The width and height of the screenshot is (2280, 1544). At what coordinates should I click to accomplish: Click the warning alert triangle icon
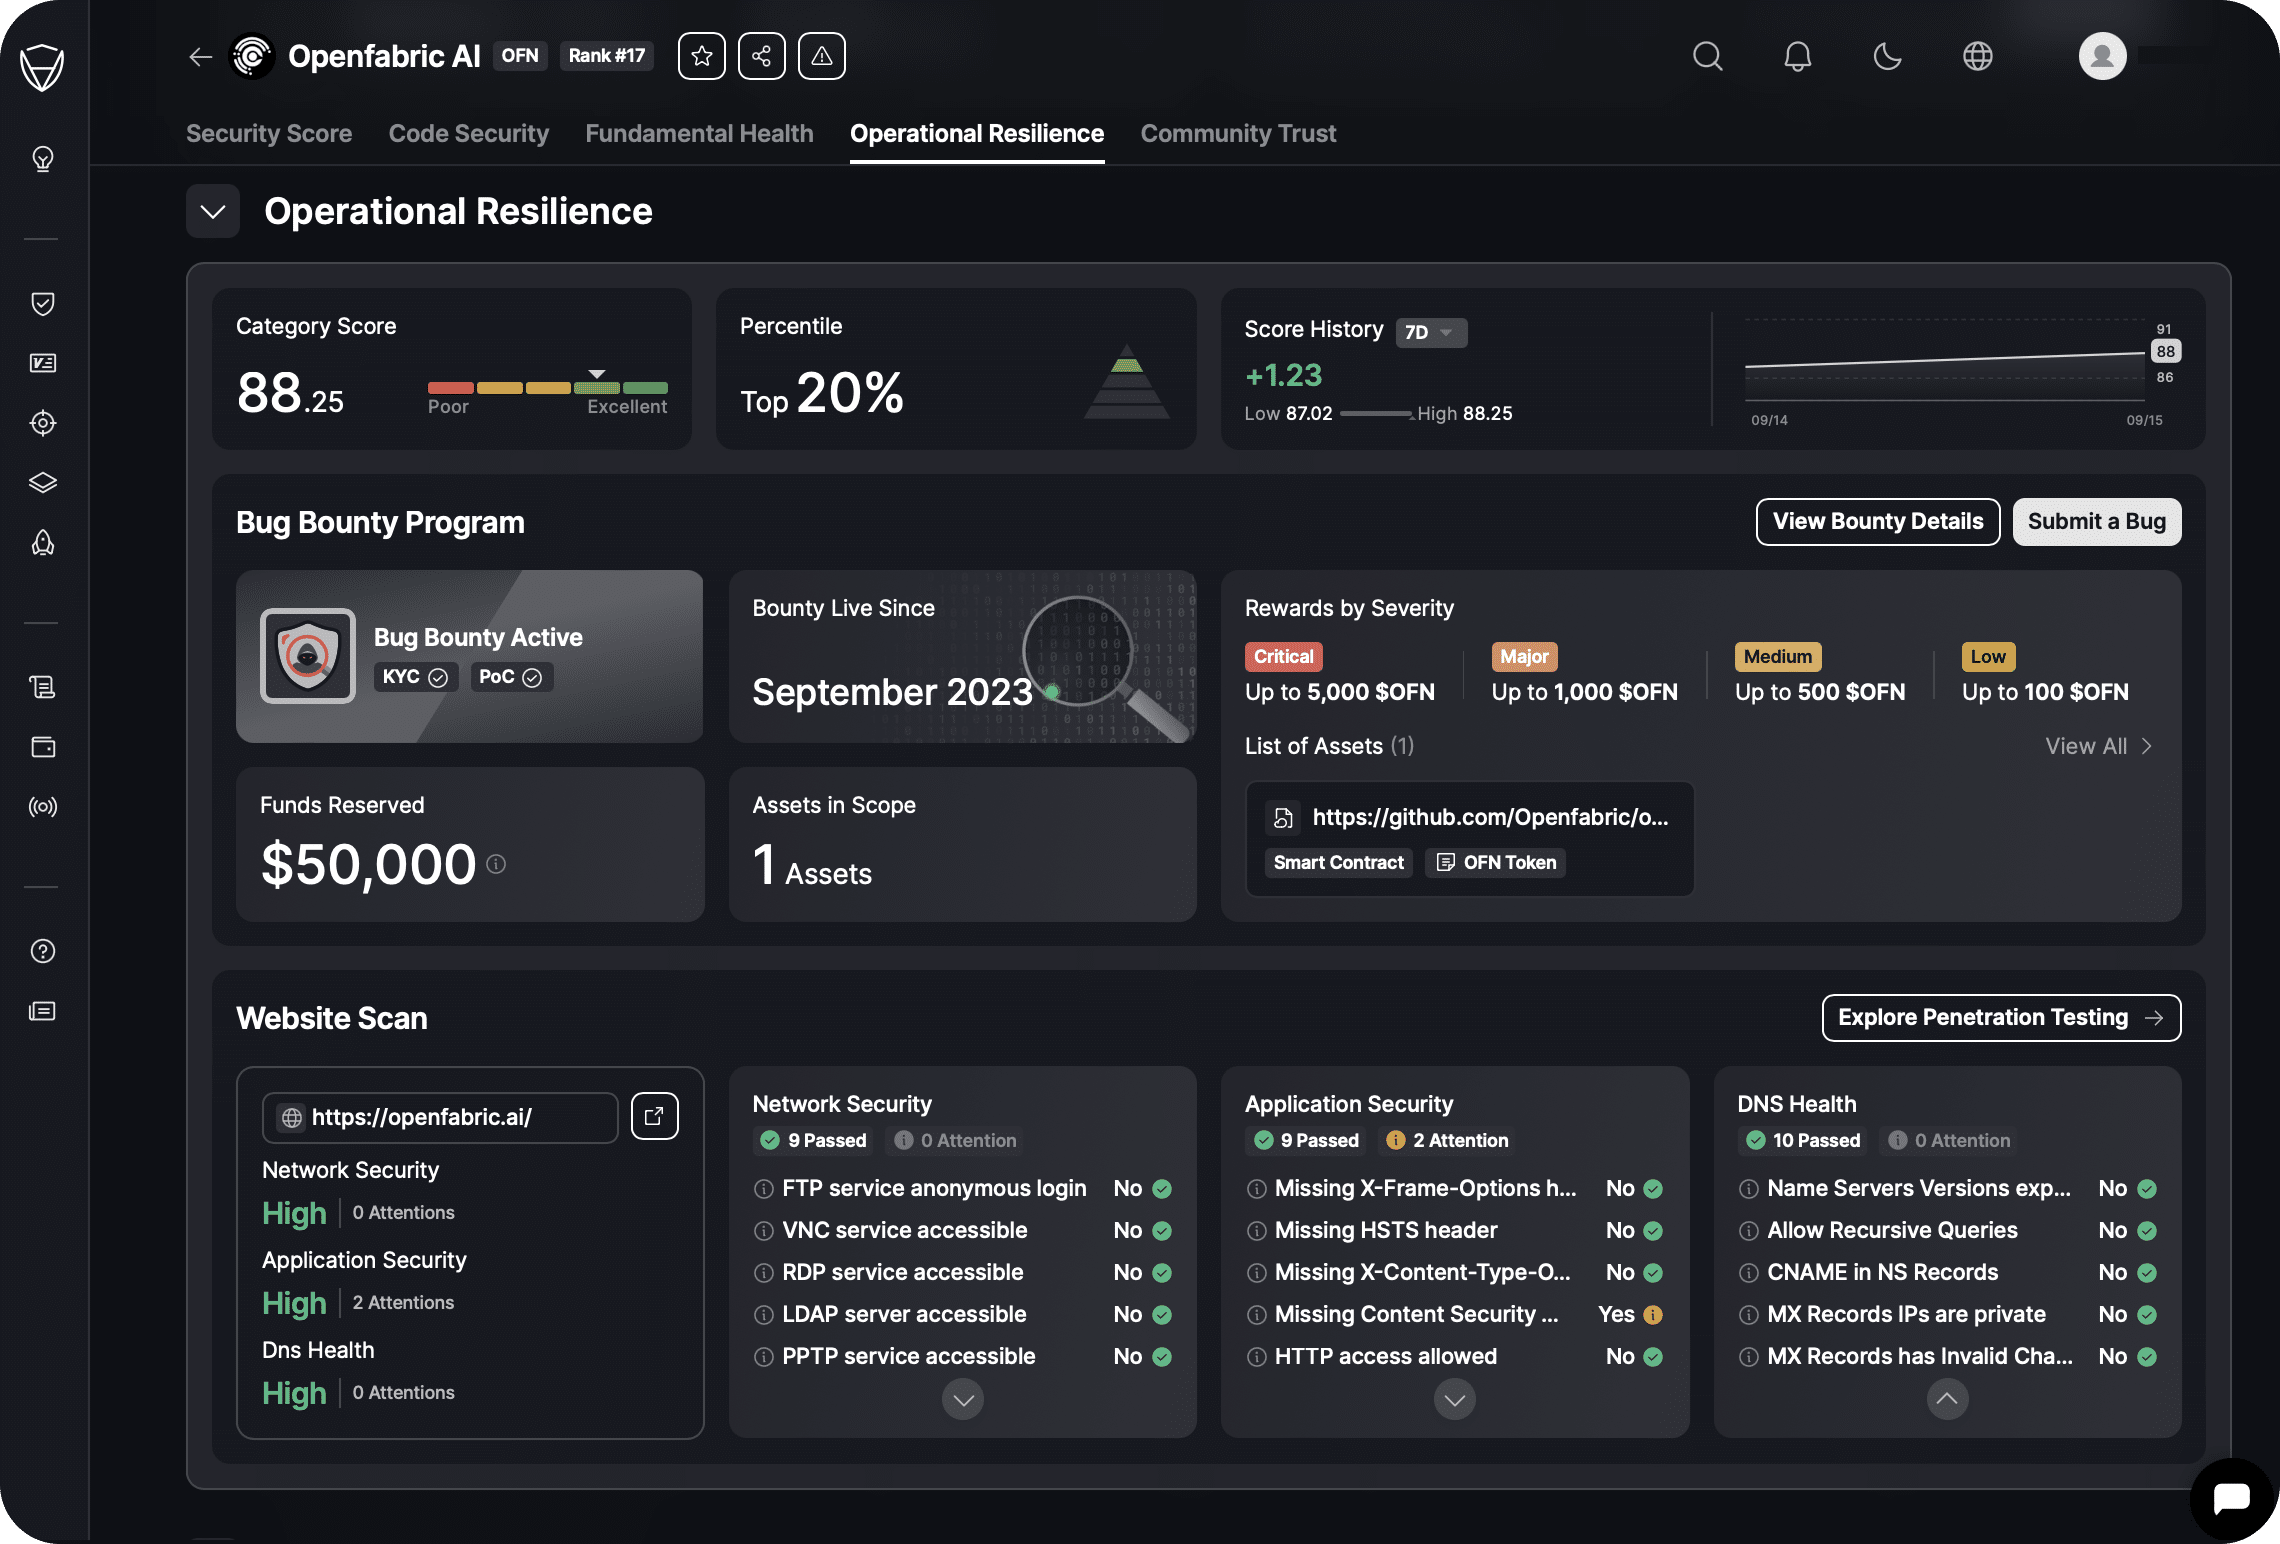pyautogui.click(x=822, y=56)
